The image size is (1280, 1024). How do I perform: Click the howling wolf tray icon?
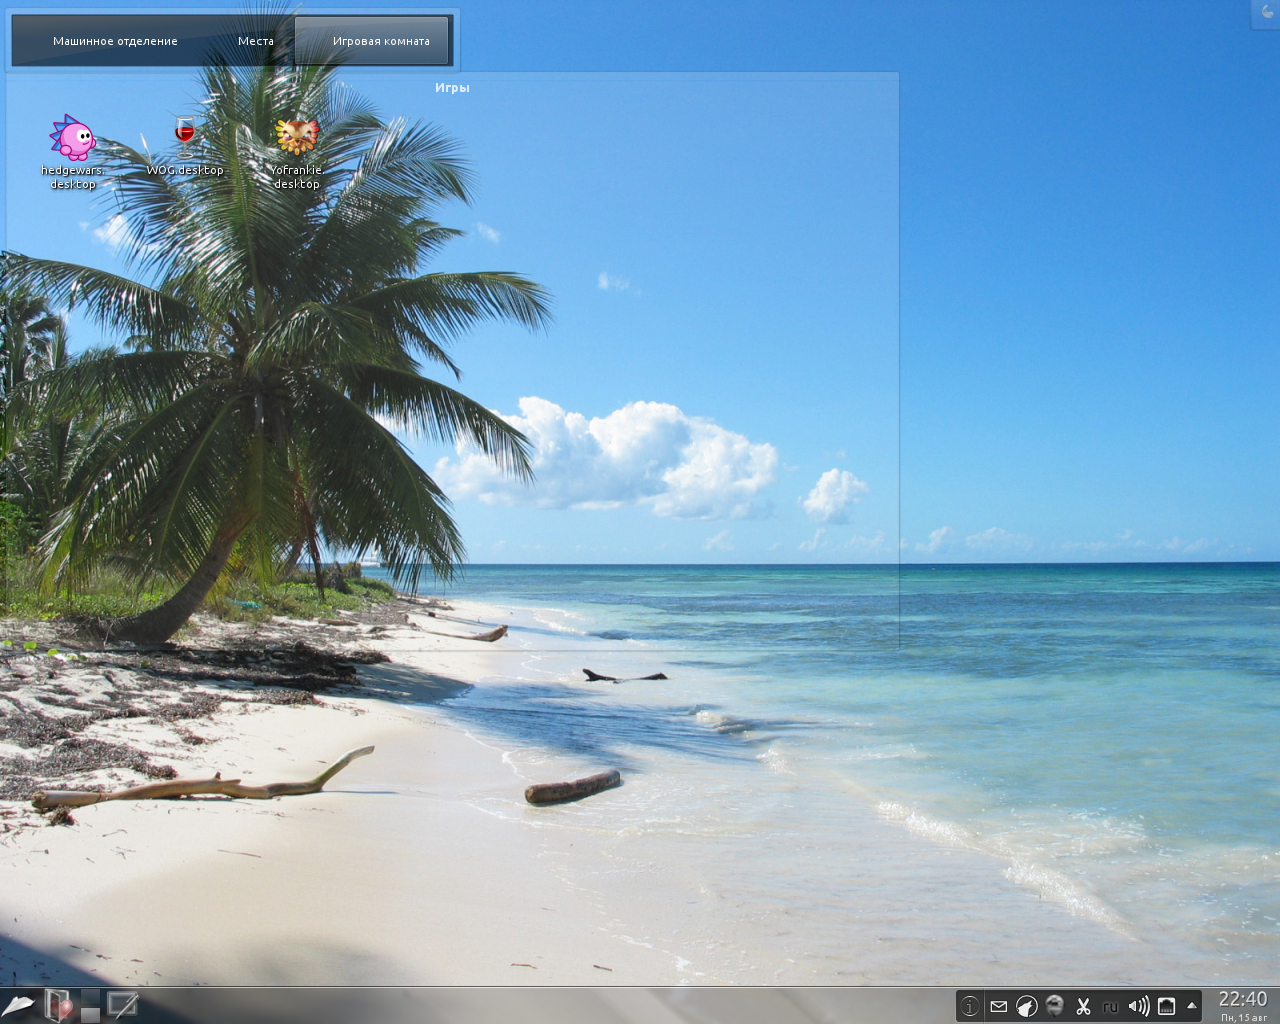coord(1026,1007)
